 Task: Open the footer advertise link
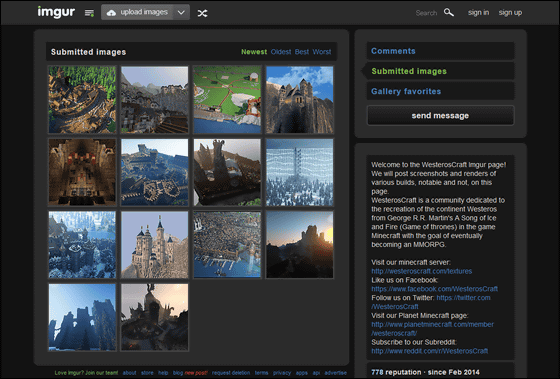coord(336,373)
